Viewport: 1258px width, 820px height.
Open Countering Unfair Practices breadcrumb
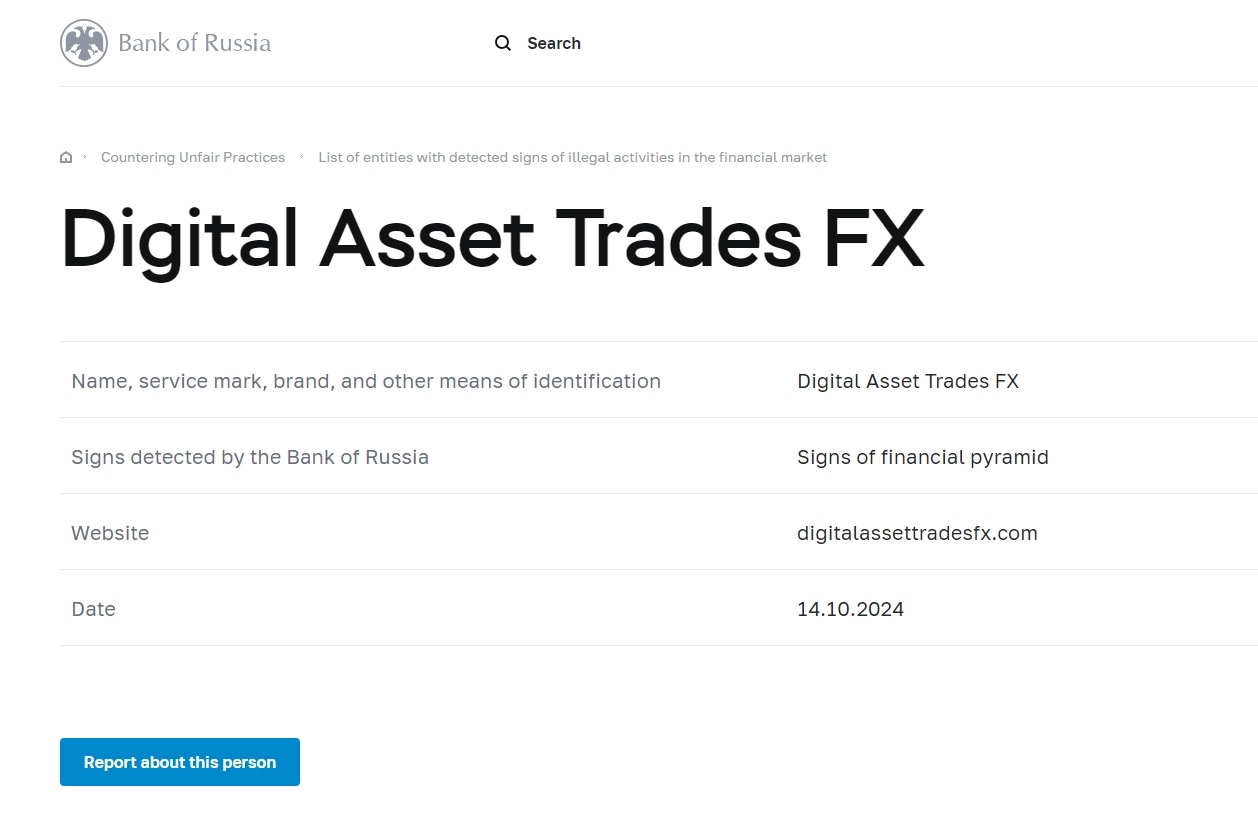[193, 157]
